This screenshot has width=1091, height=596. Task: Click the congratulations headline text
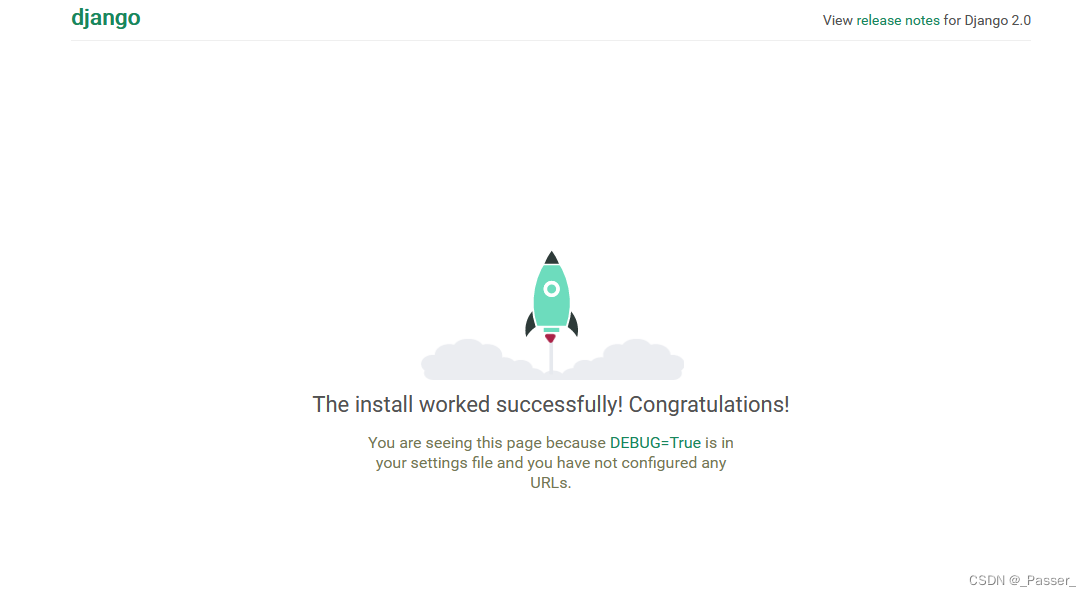click(551, 404)
